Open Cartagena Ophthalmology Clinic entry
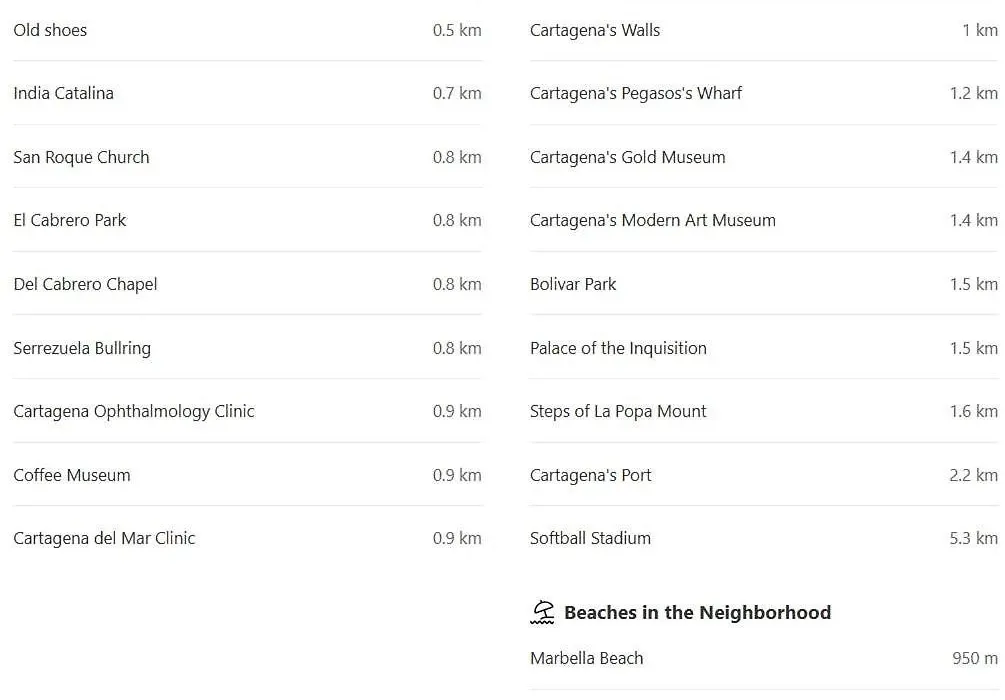 coord(247,411)
